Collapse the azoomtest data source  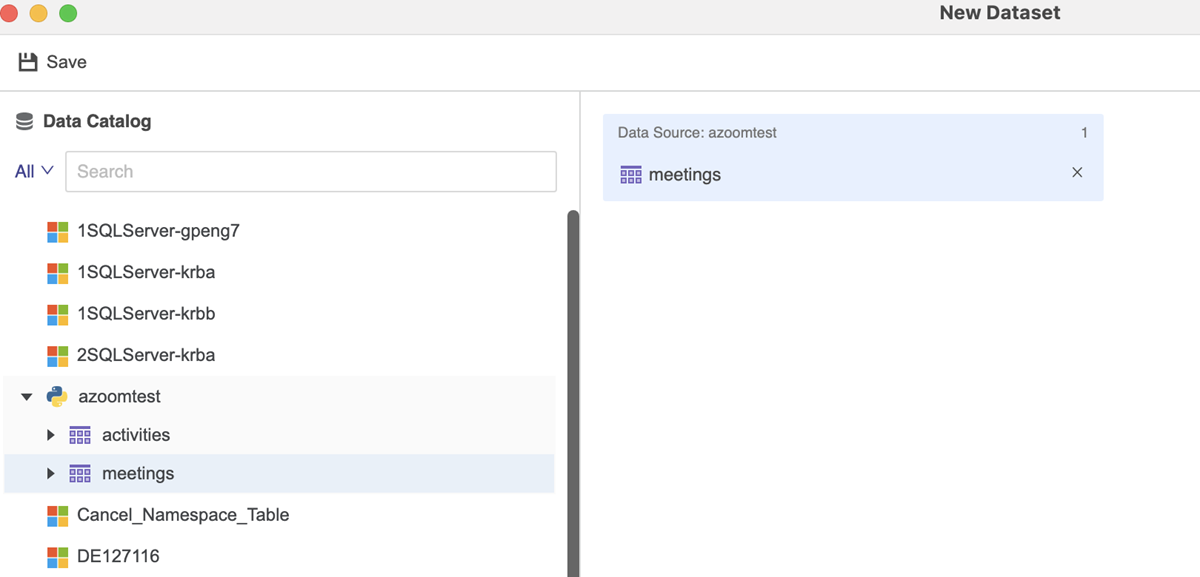coord(27,397)
